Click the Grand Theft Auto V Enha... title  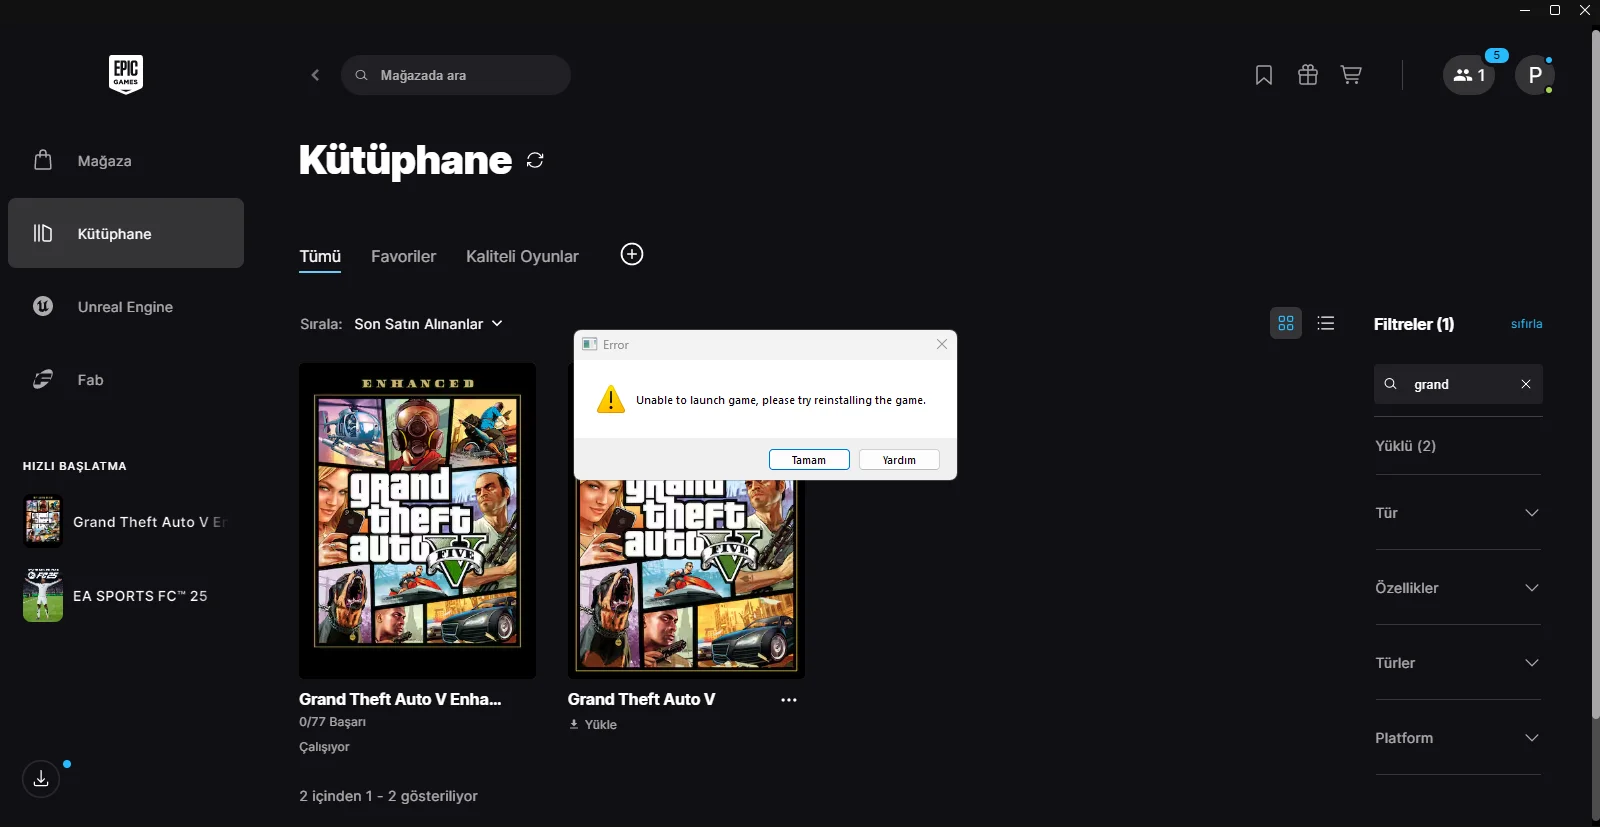coord(400,700)
